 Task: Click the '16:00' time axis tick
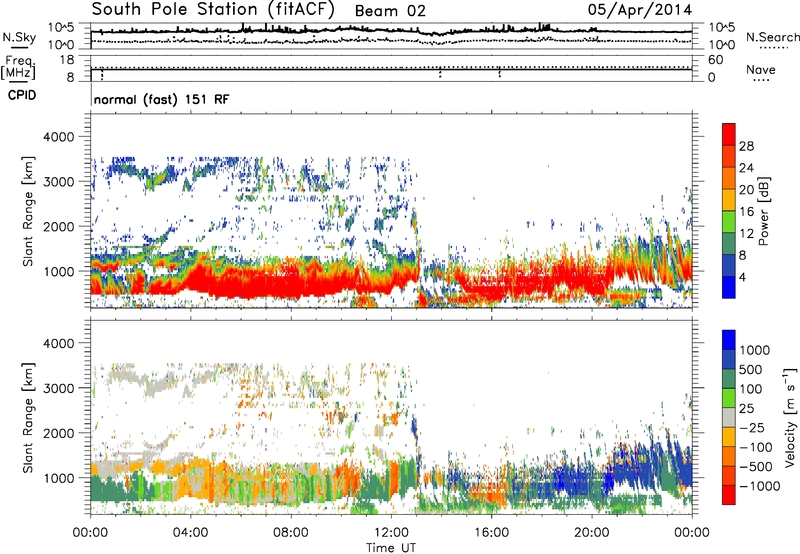491,533
